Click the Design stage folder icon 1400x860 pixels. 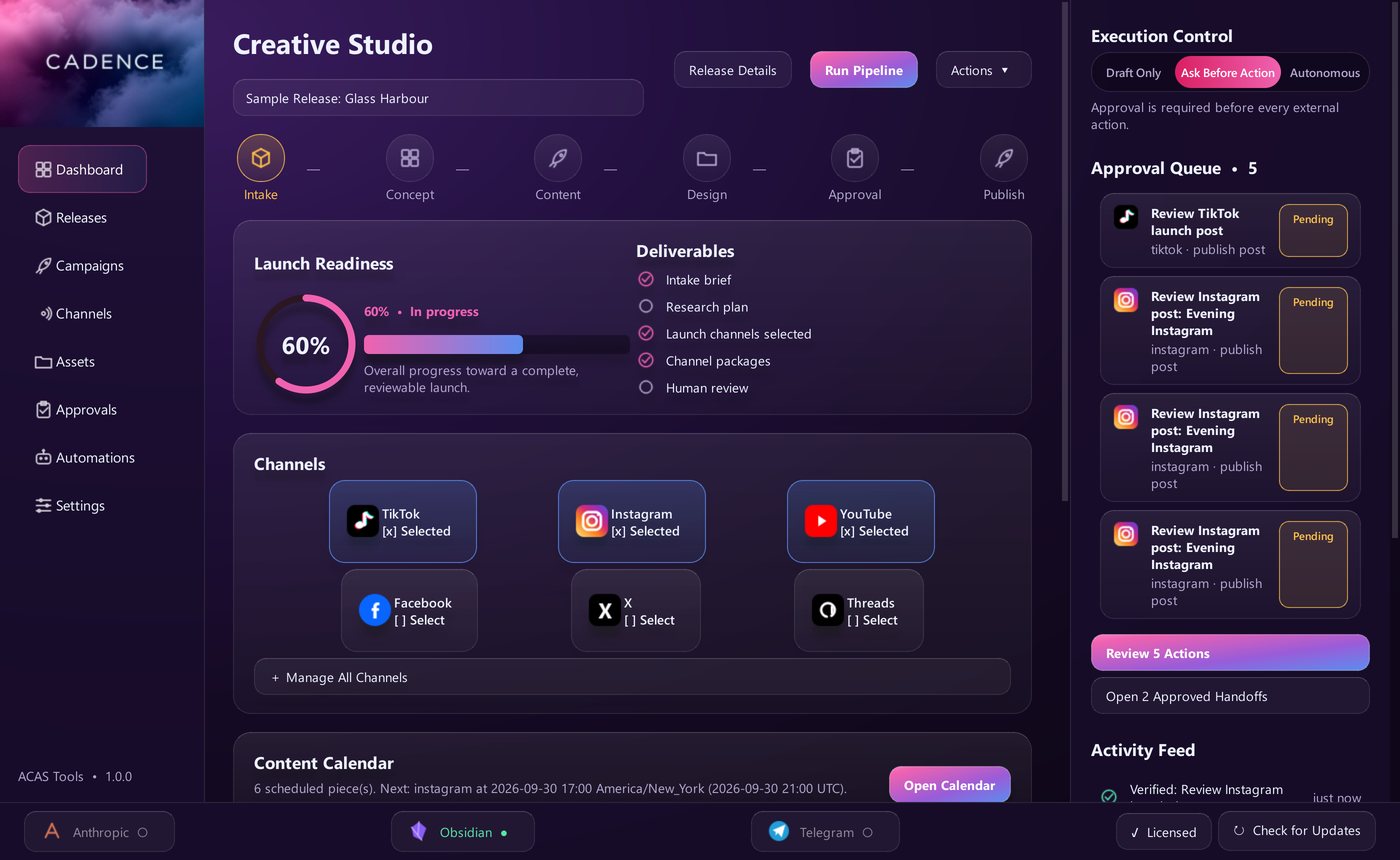click(x=707, y=158)
